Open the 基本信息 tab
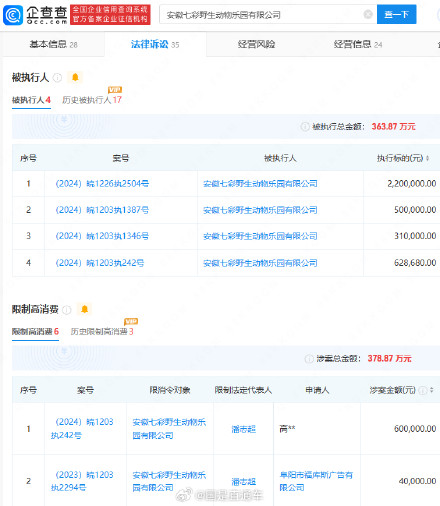 pyautogui.click(x=53, y=44)
